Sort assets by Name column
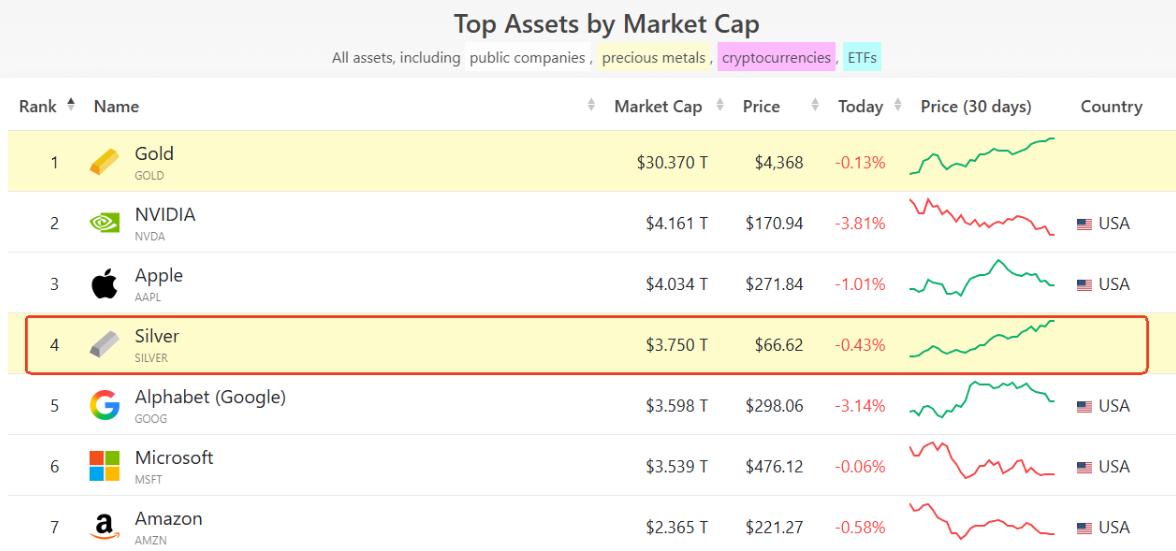This screenshot has width=1176, height=551. point(117,107)
